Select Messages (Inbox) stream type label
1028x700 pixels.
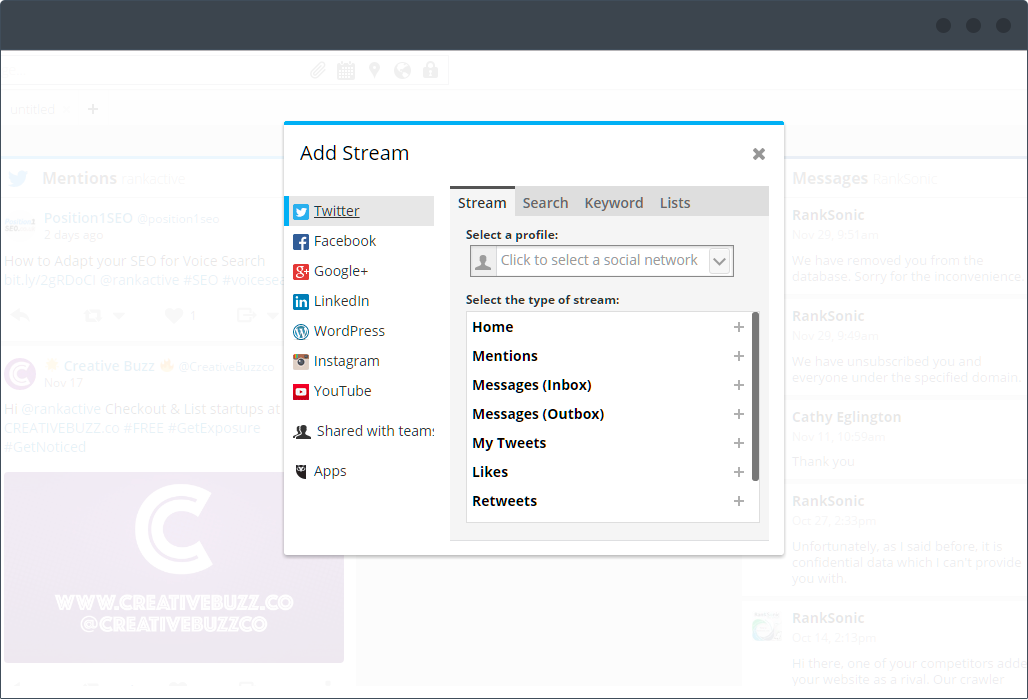point(532,385)
